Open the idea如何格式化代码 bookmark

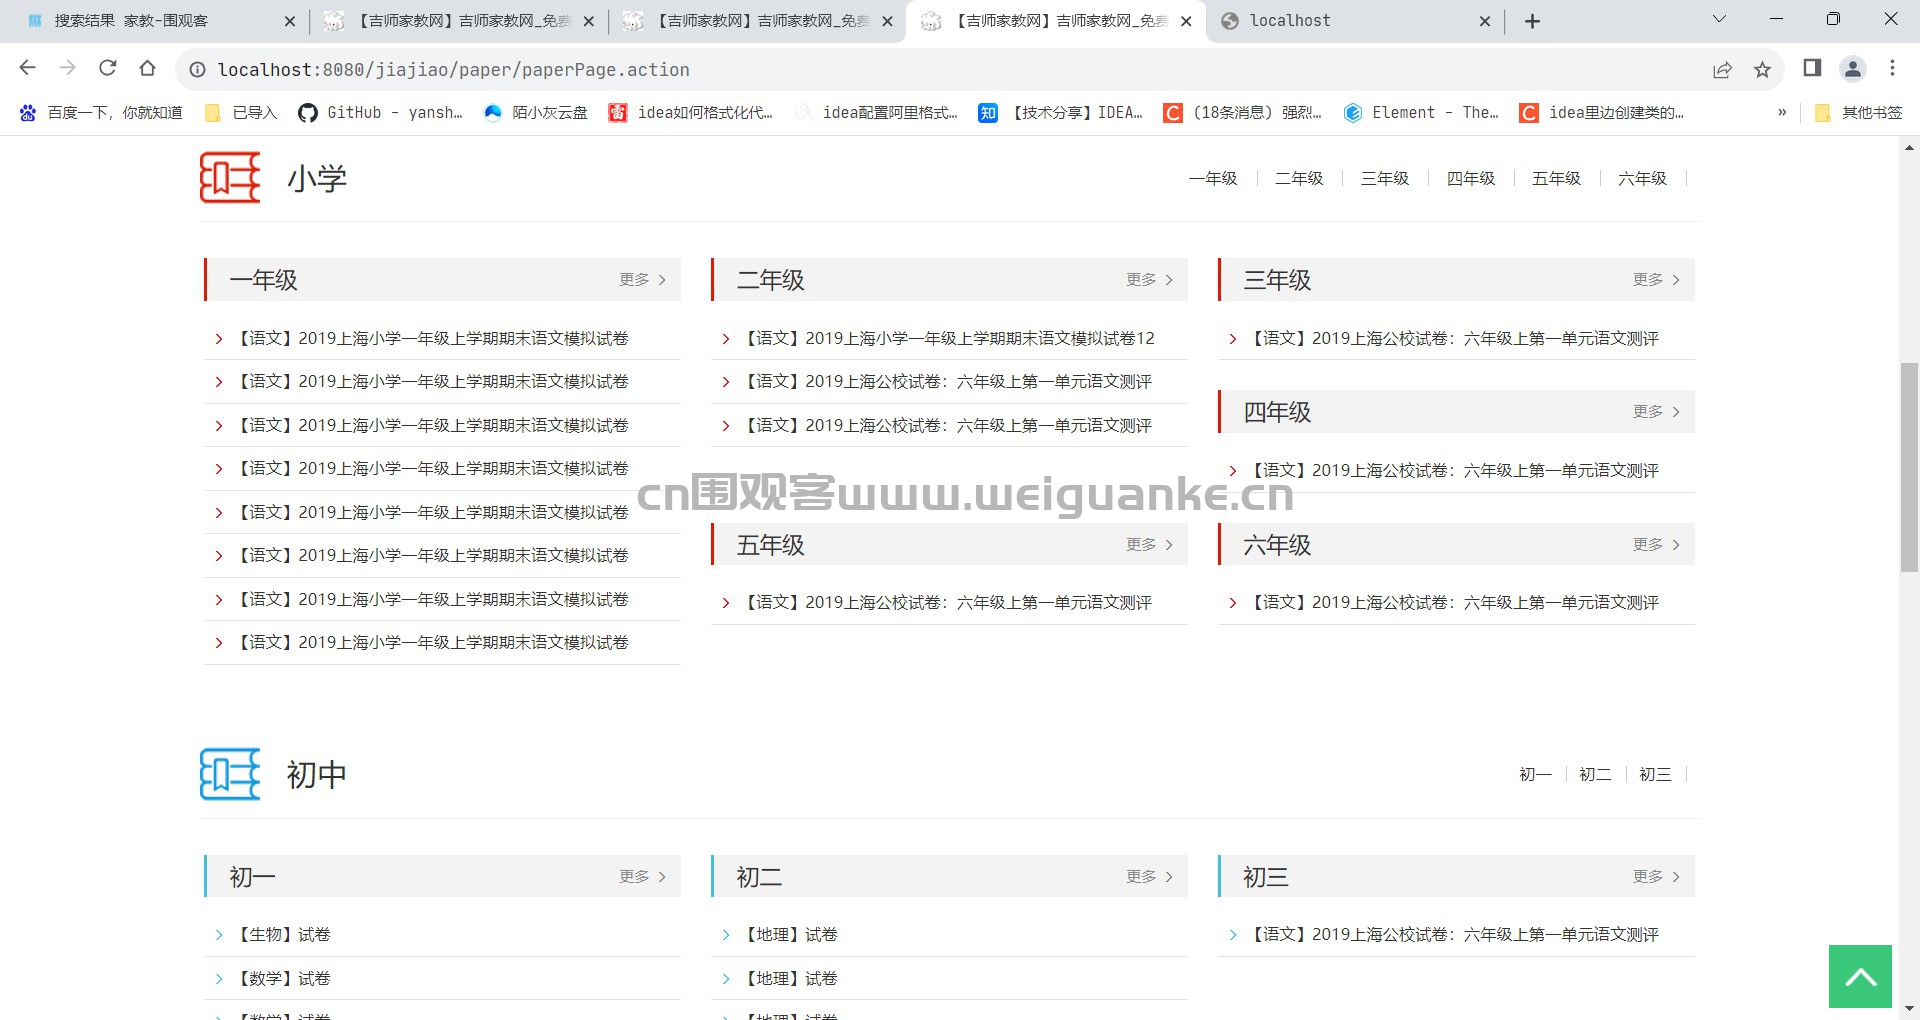click(x=691, y=113)
